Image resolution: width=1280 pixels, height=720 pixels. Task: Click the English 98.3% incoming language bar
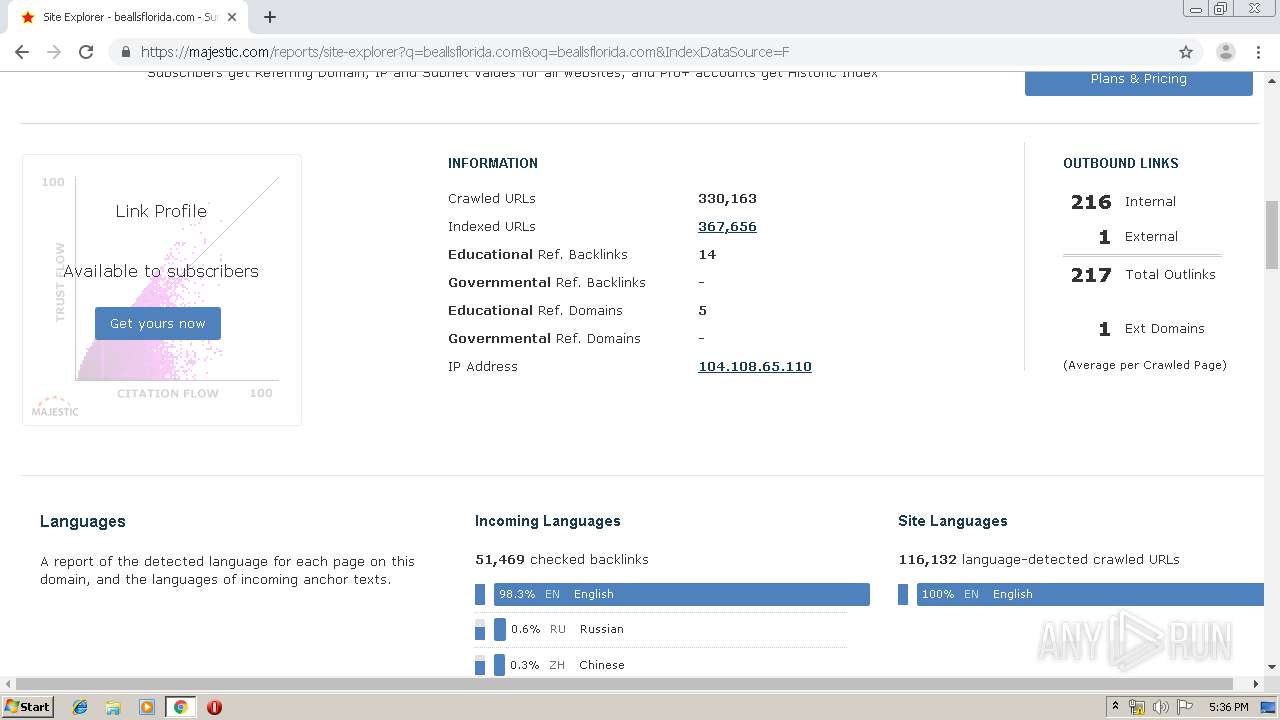click(682, 594)
